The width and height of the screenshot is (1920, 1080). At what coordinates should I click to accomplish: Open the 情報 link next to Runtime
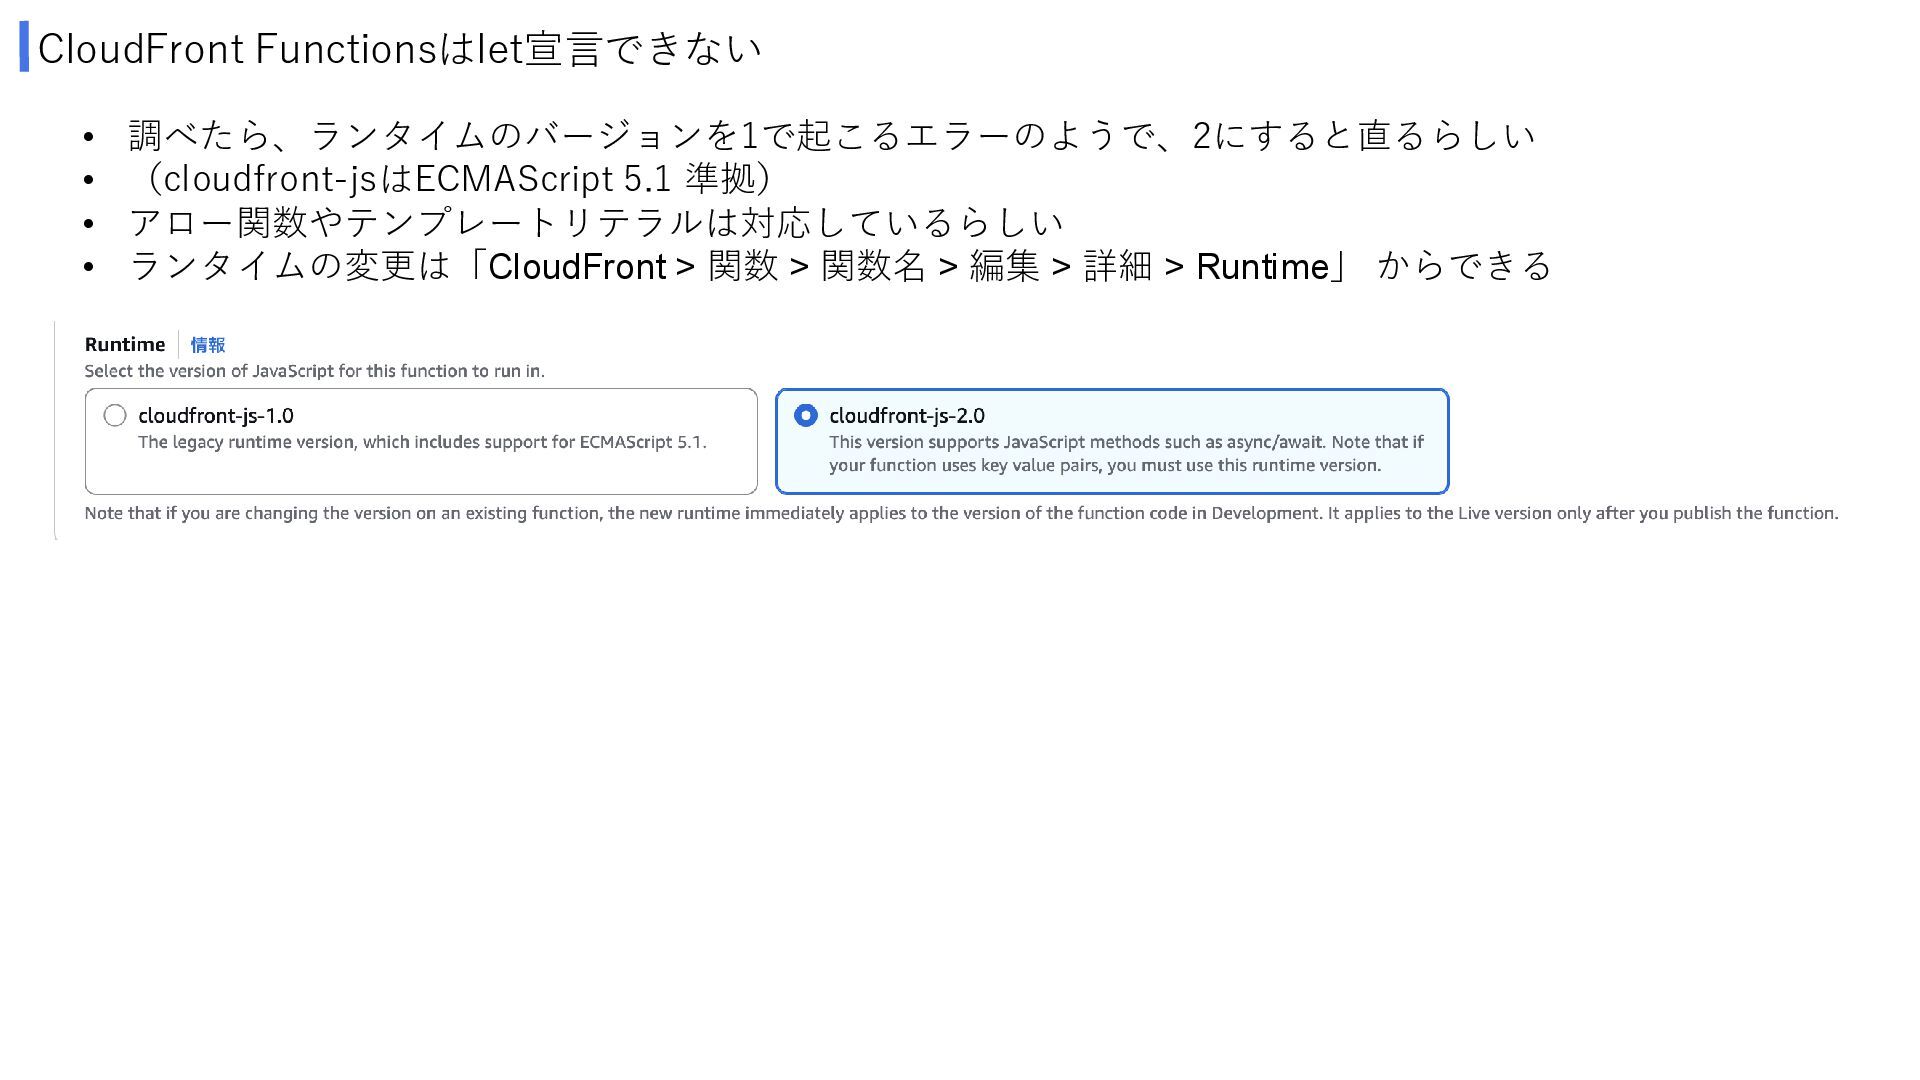click(x=208, y=345)
